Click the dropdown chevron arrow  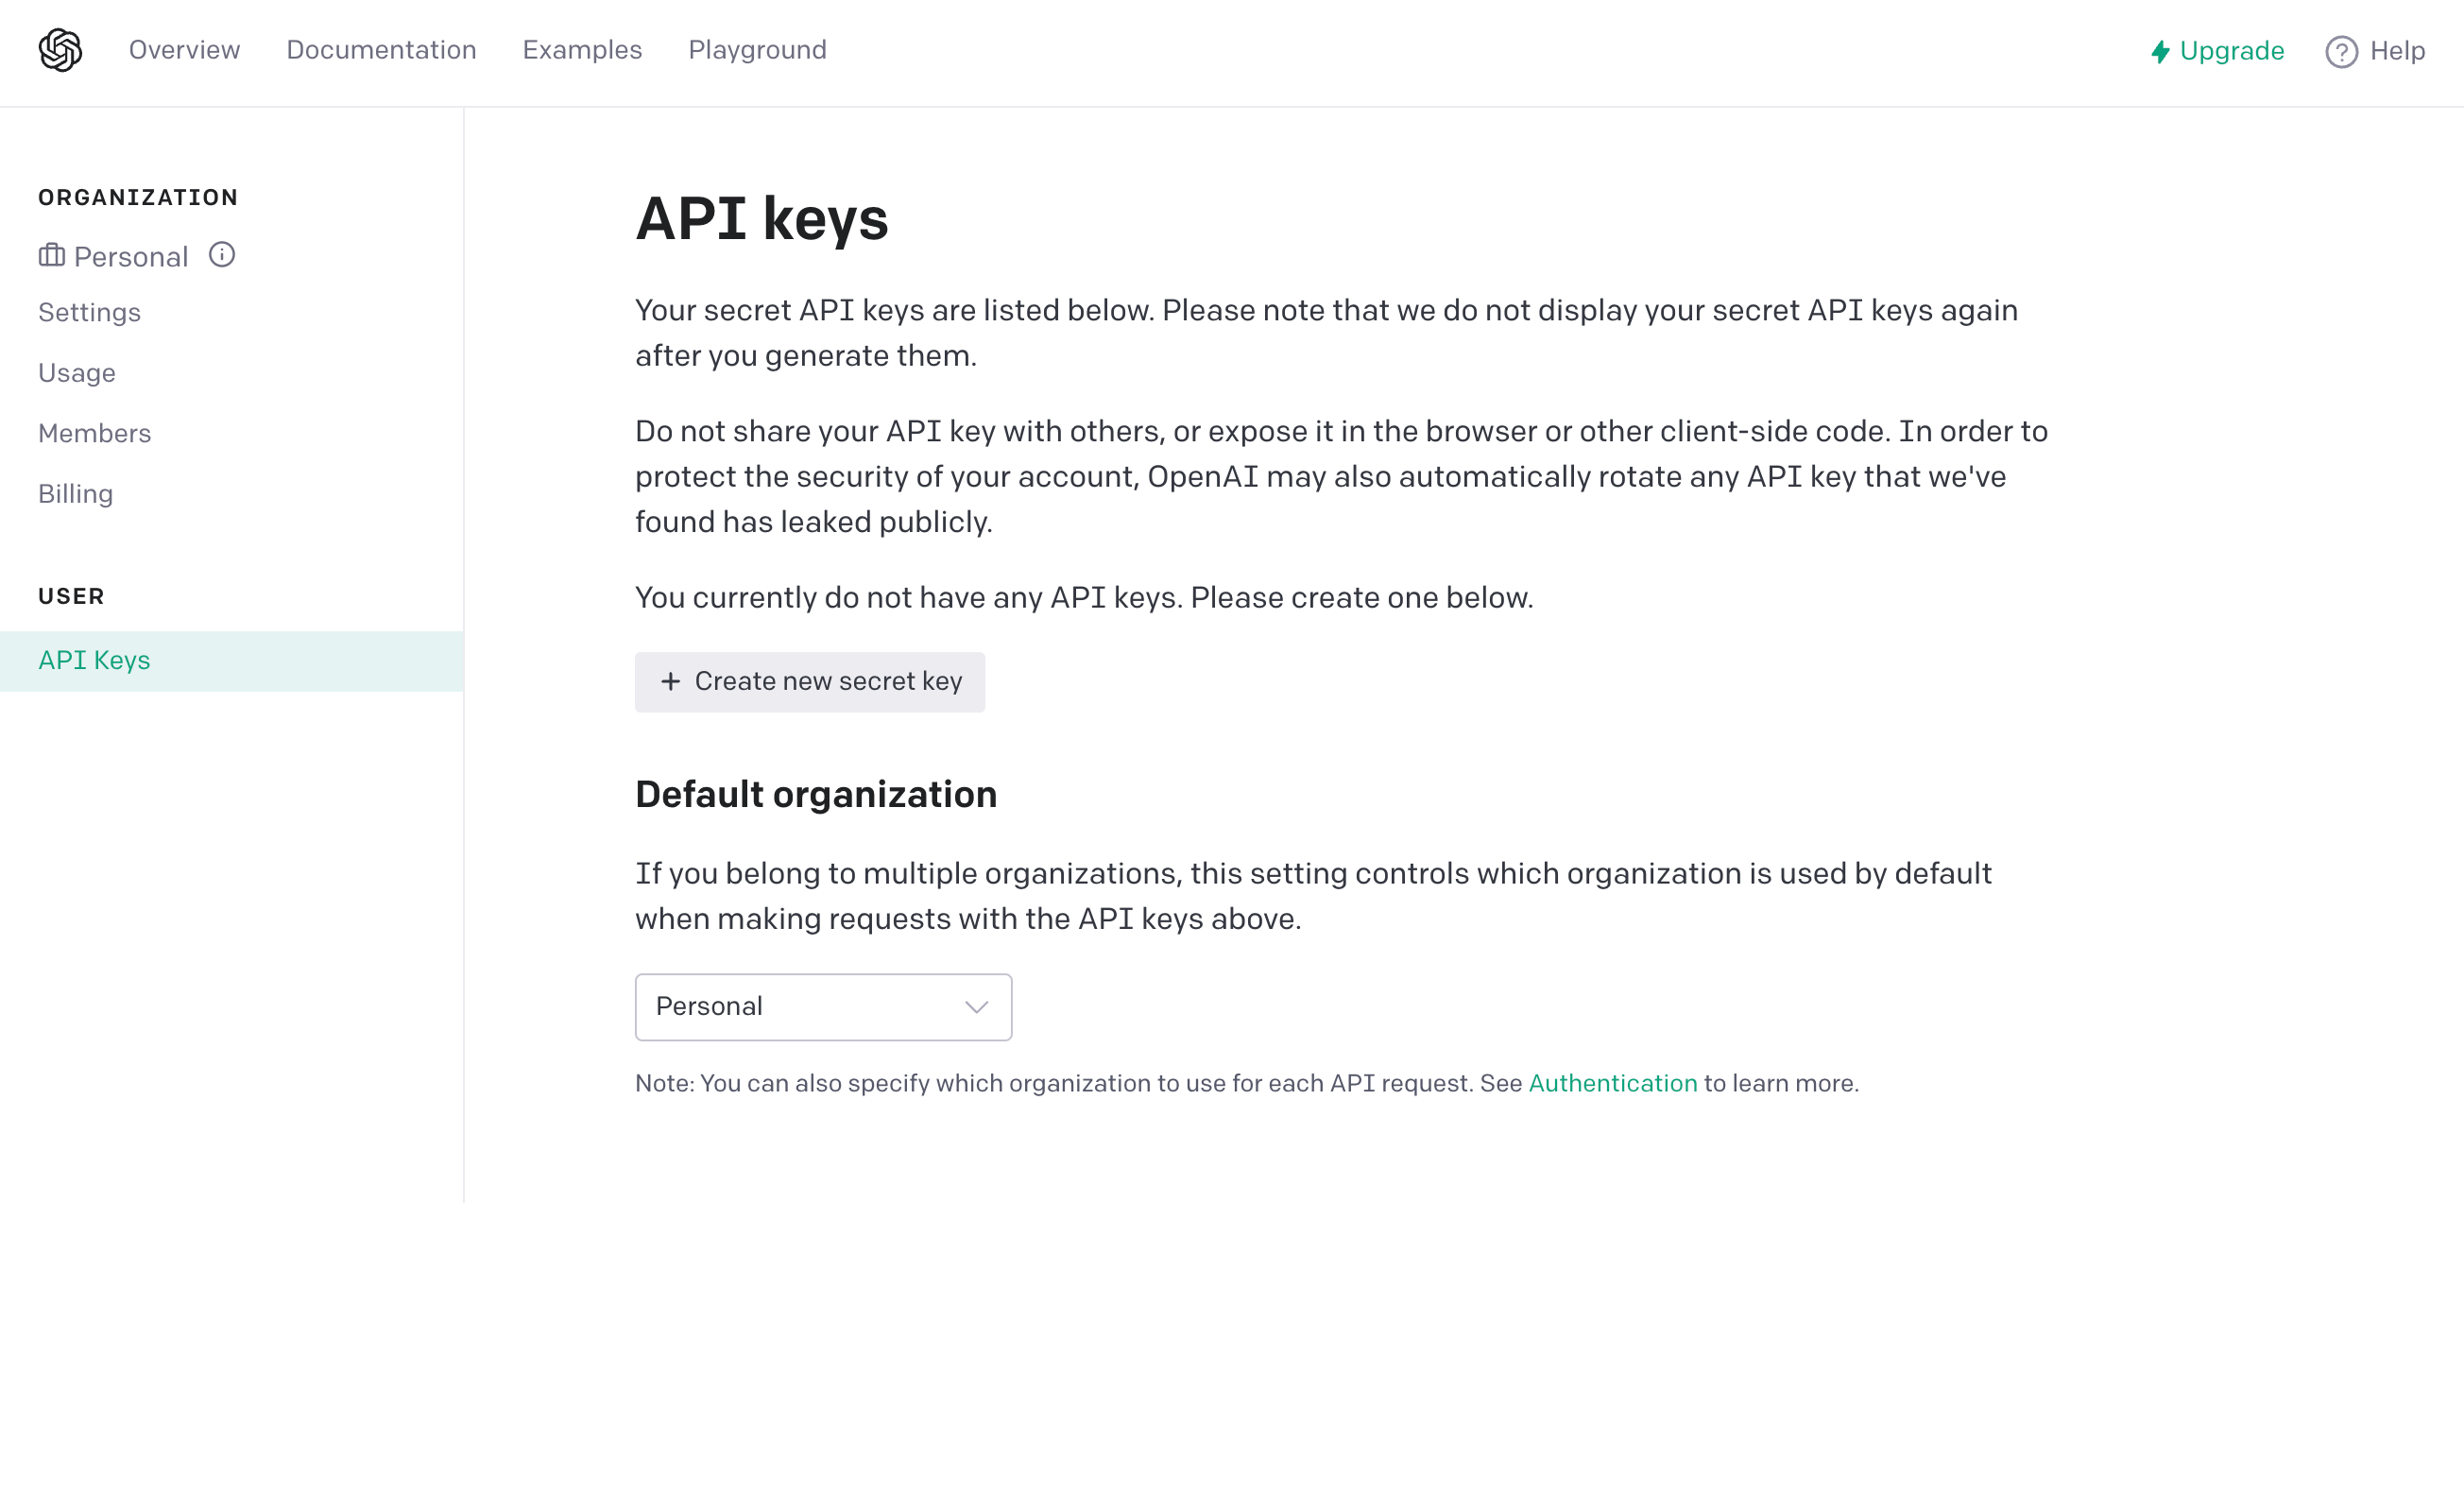976,1007
